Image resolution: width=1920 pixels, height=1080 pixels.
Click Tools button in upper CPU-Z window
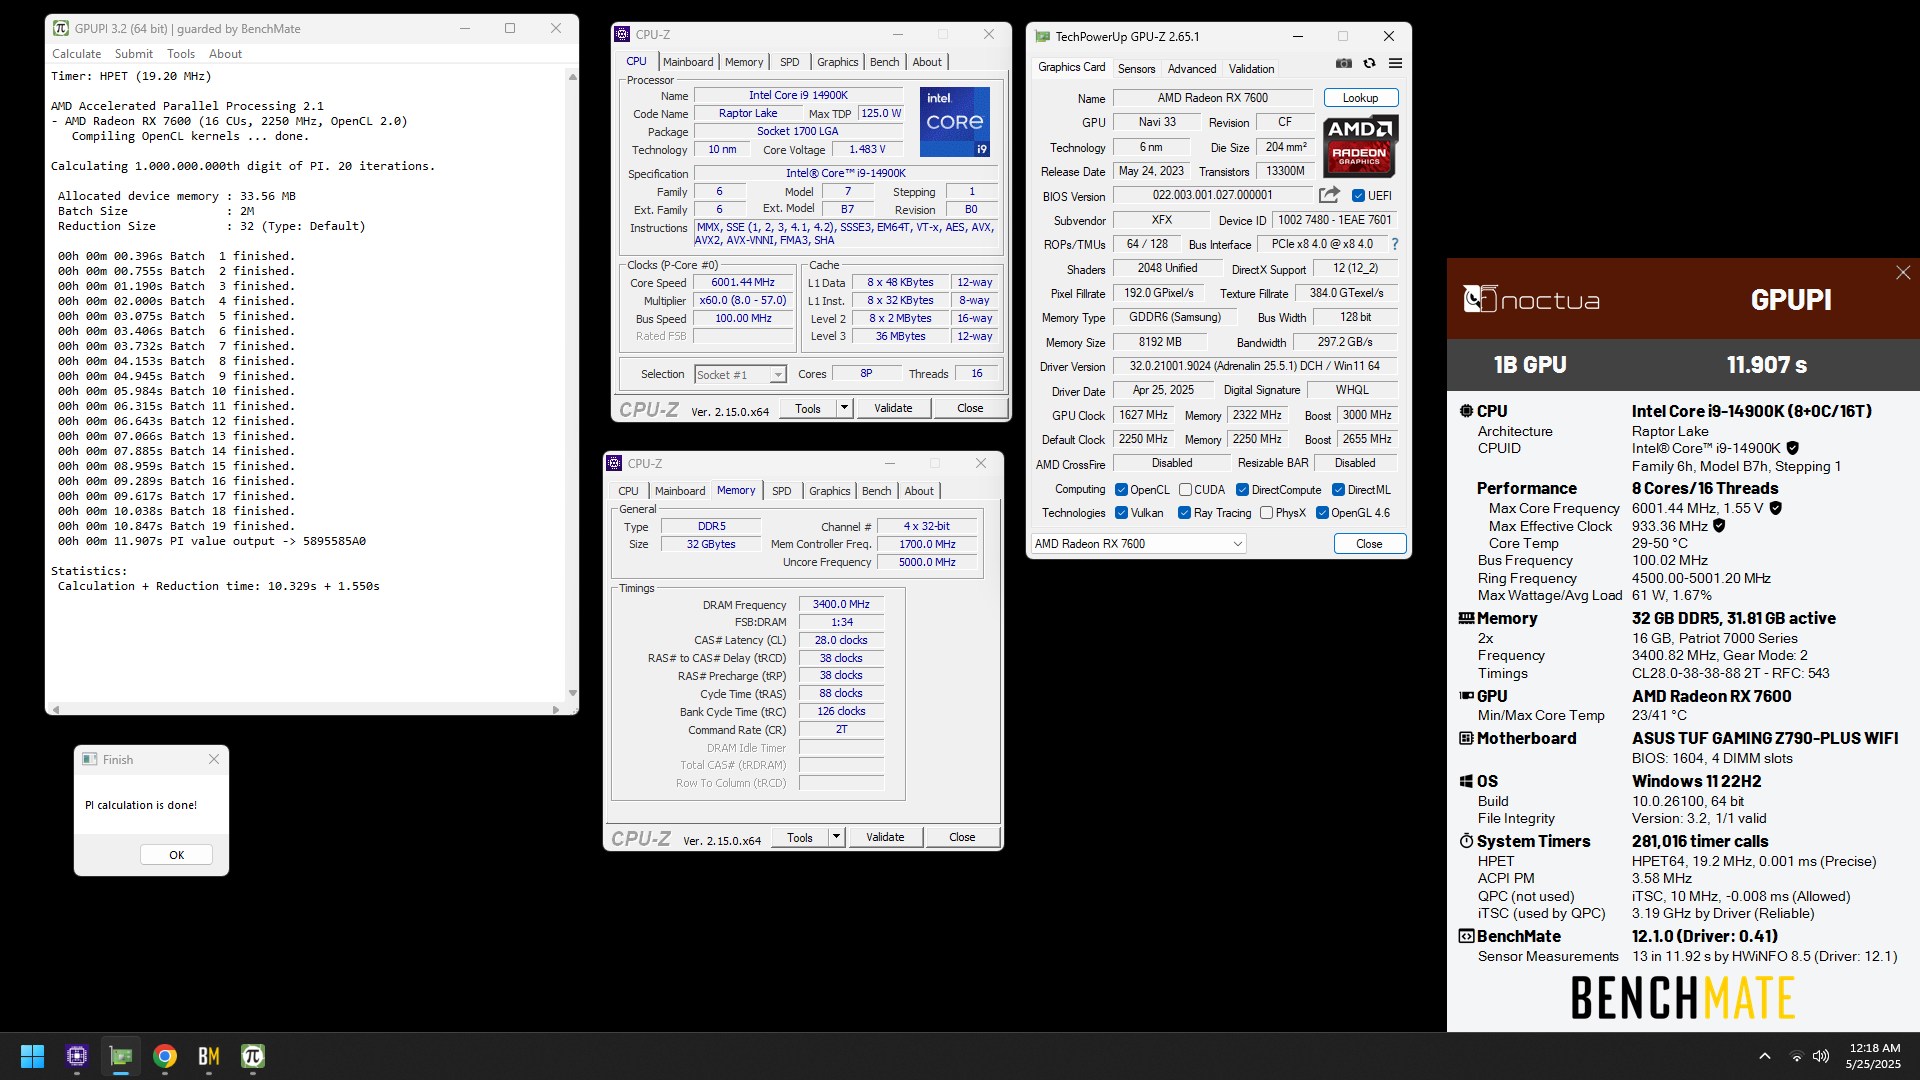pyautogui.click(x=808, y=408)
